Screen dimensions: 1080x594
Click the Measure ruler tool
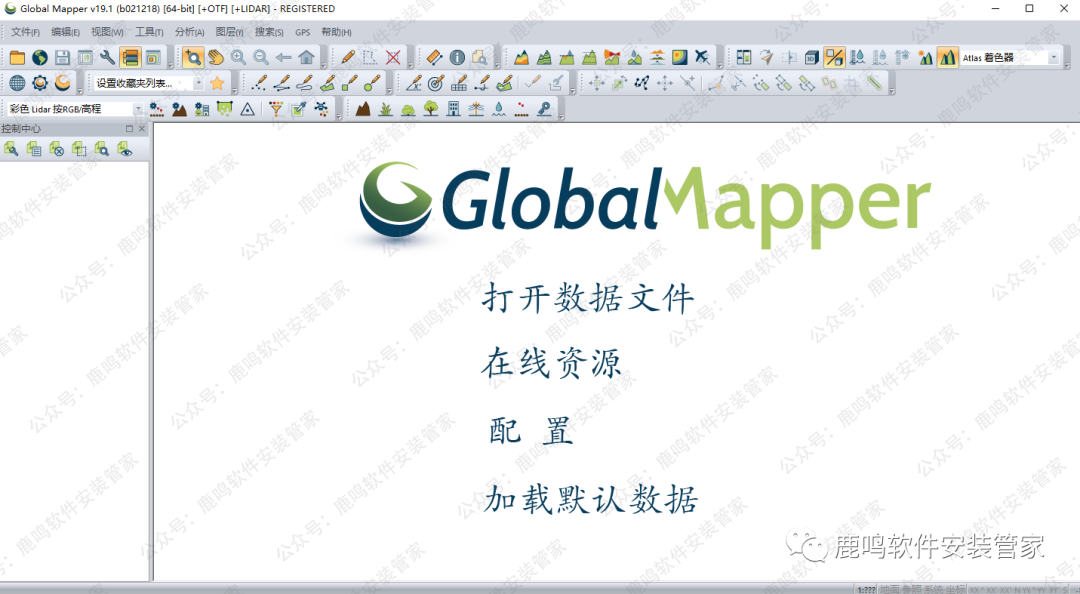[434, 58]
